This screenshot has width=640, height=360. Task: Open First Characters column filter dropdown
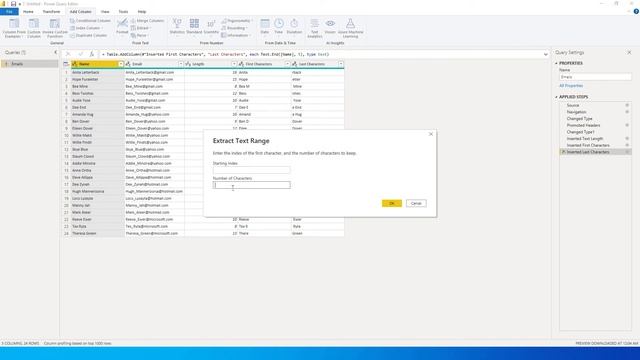(287, 64)
